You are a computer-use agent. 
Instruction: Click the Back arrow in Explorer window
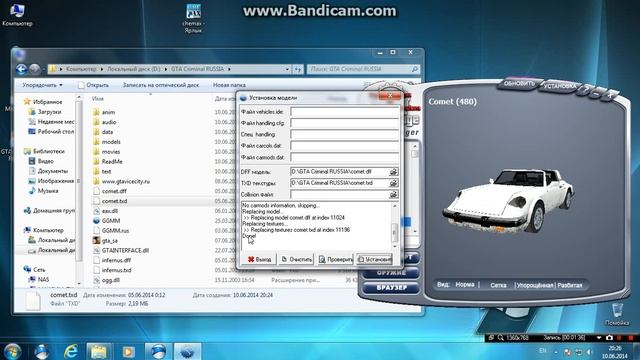[21, 69]
